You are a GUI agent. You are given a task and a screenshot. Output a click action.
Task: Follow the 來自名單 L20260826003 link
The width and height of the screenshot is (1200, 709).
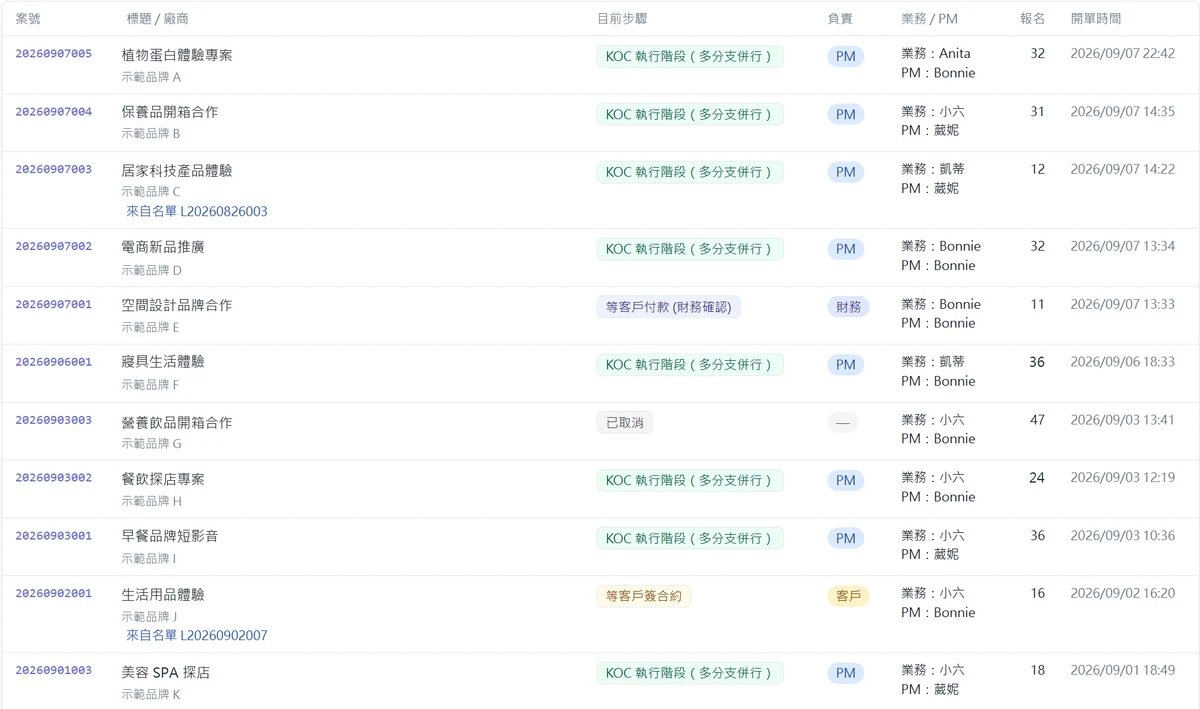point(197,212)
